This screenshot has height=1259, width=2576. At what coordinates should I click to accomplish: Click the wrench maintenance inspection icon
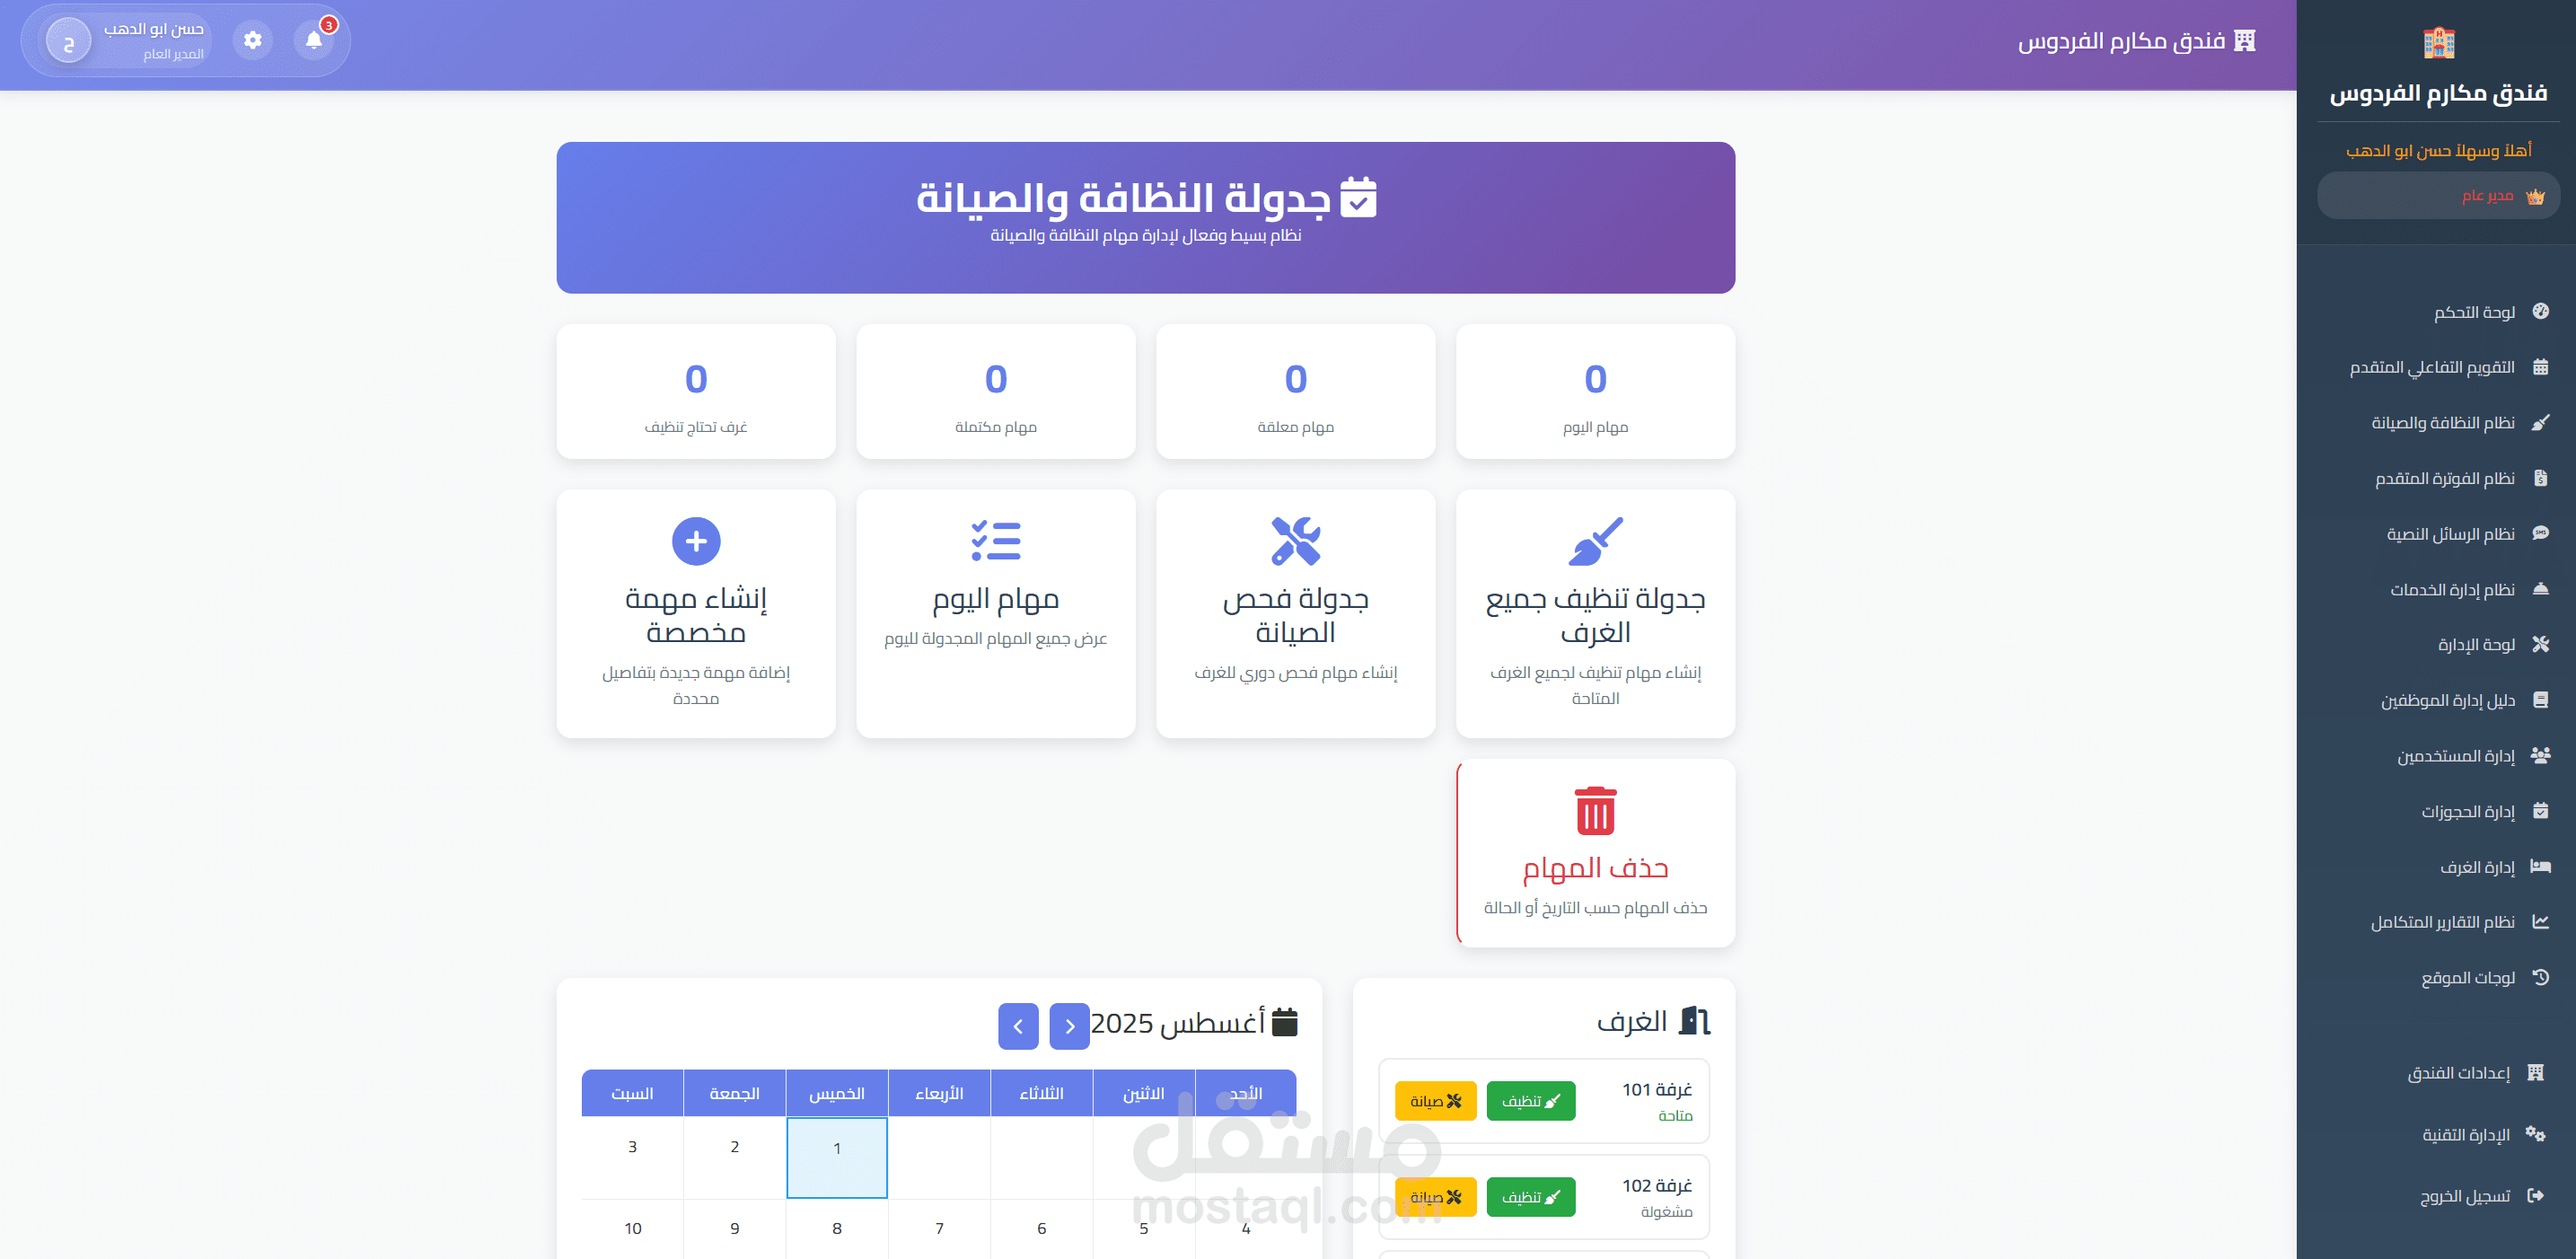[x=1295, y=541]
